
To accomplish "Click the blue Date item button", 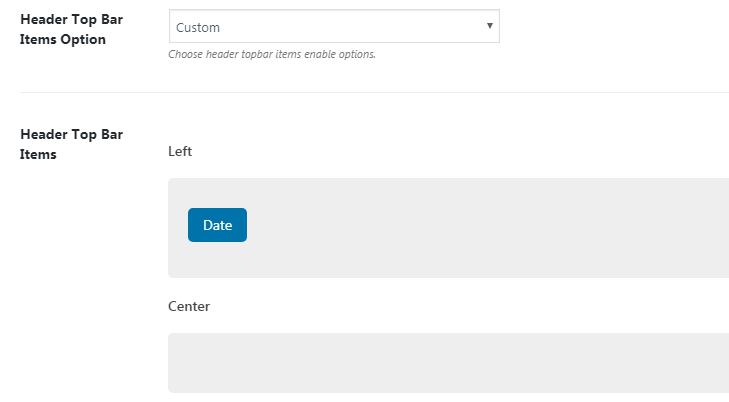I will pyautogui.click(x=217, y=225).
